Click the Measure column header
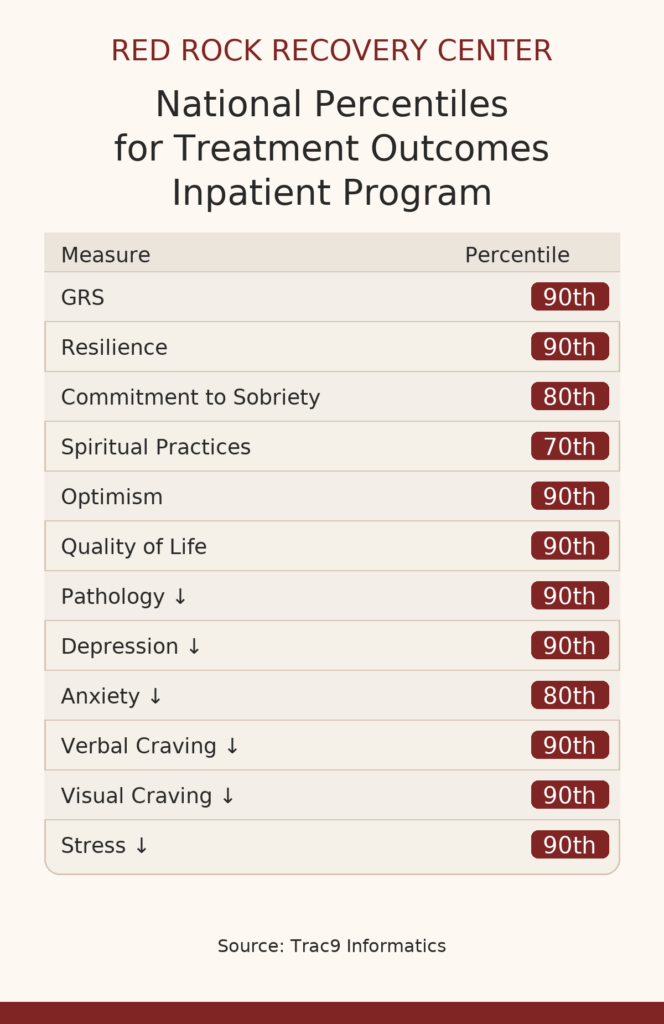The width and height of the screenshot is (664, 1024). click(105, 255)
